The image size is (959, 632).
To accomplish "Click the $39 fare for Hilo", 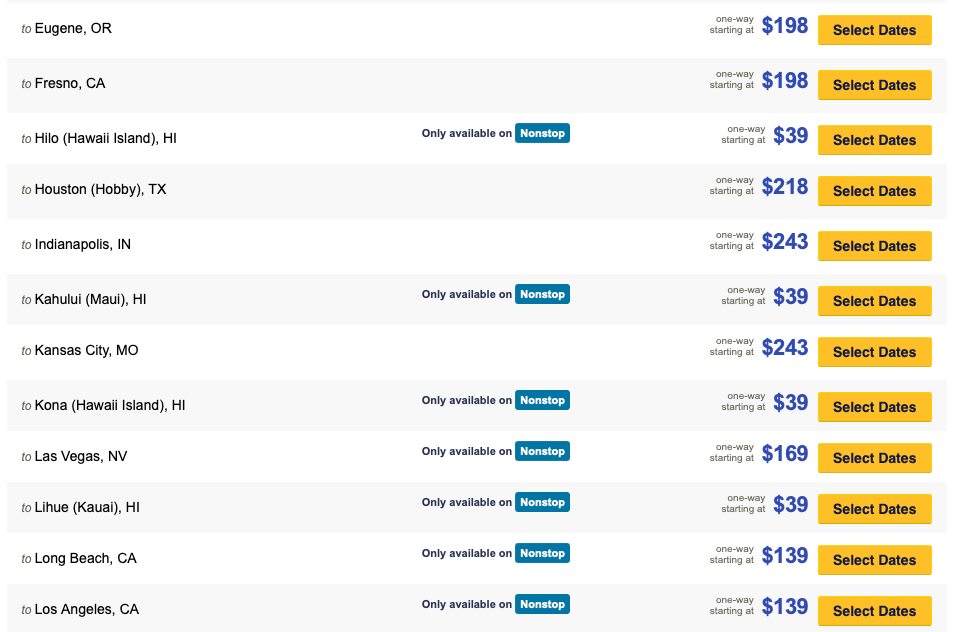I will 791,136.
